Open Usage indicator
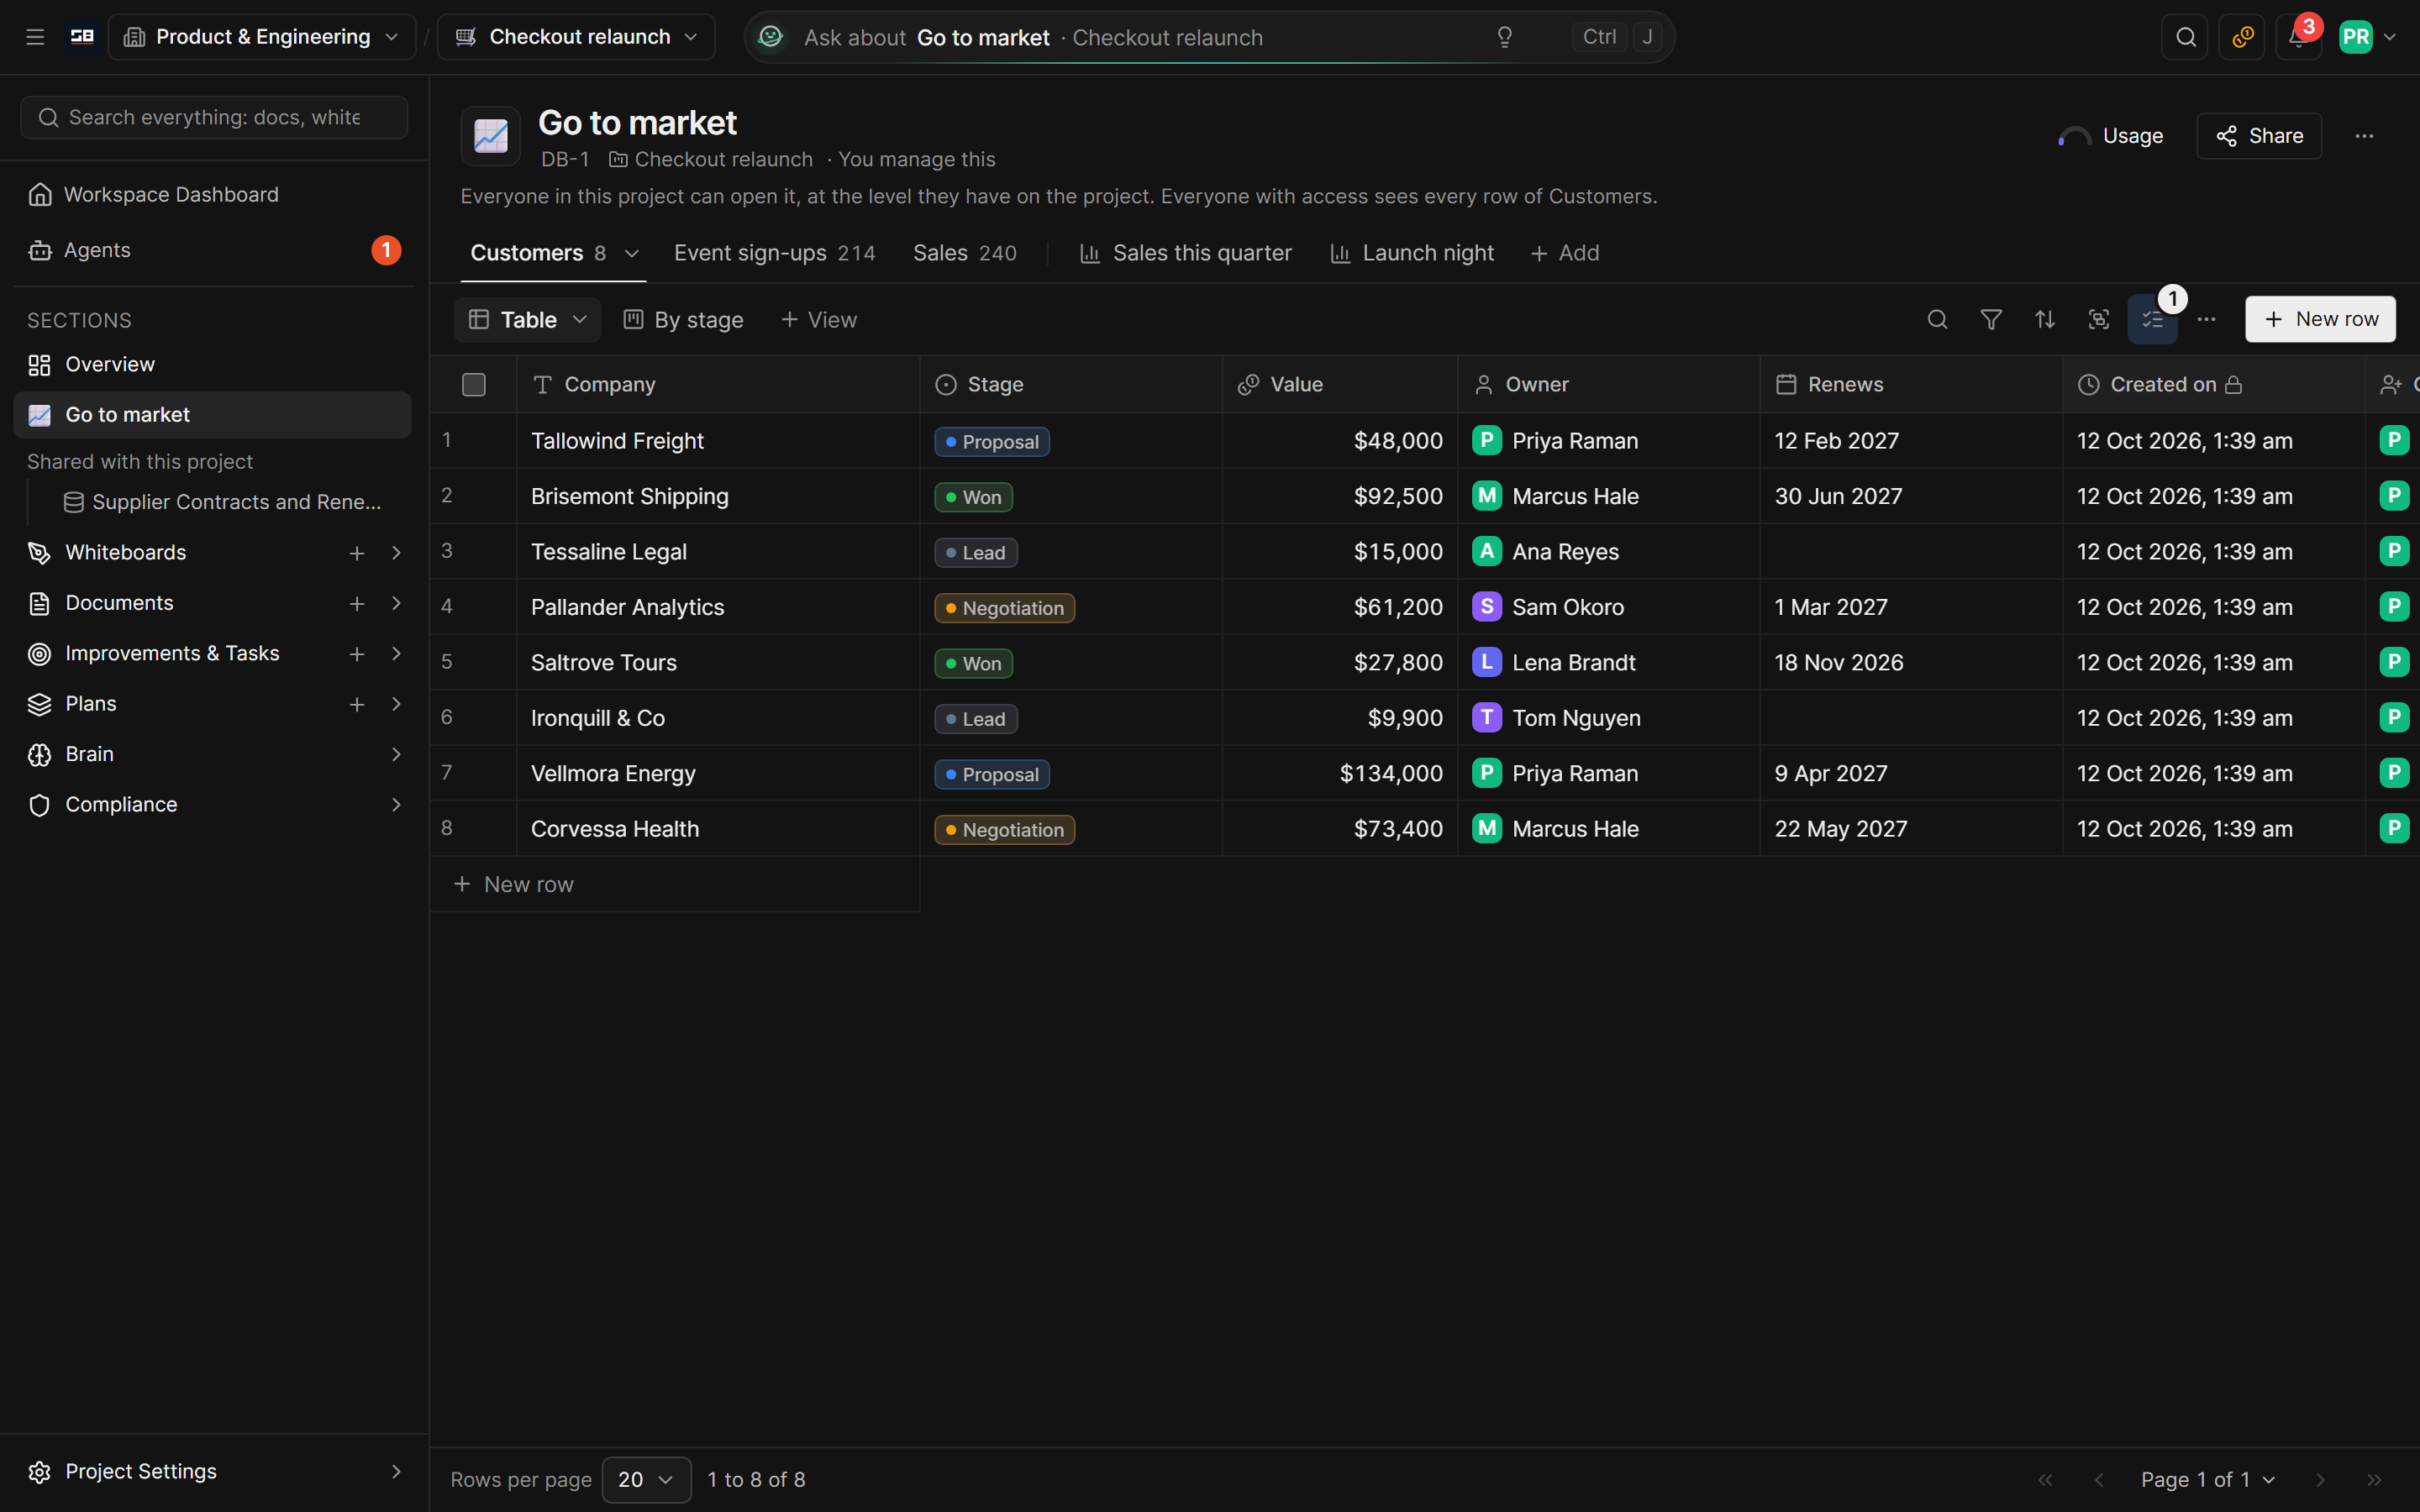Viewport: 2420px width, 1512px height. tap(2111, 136)
